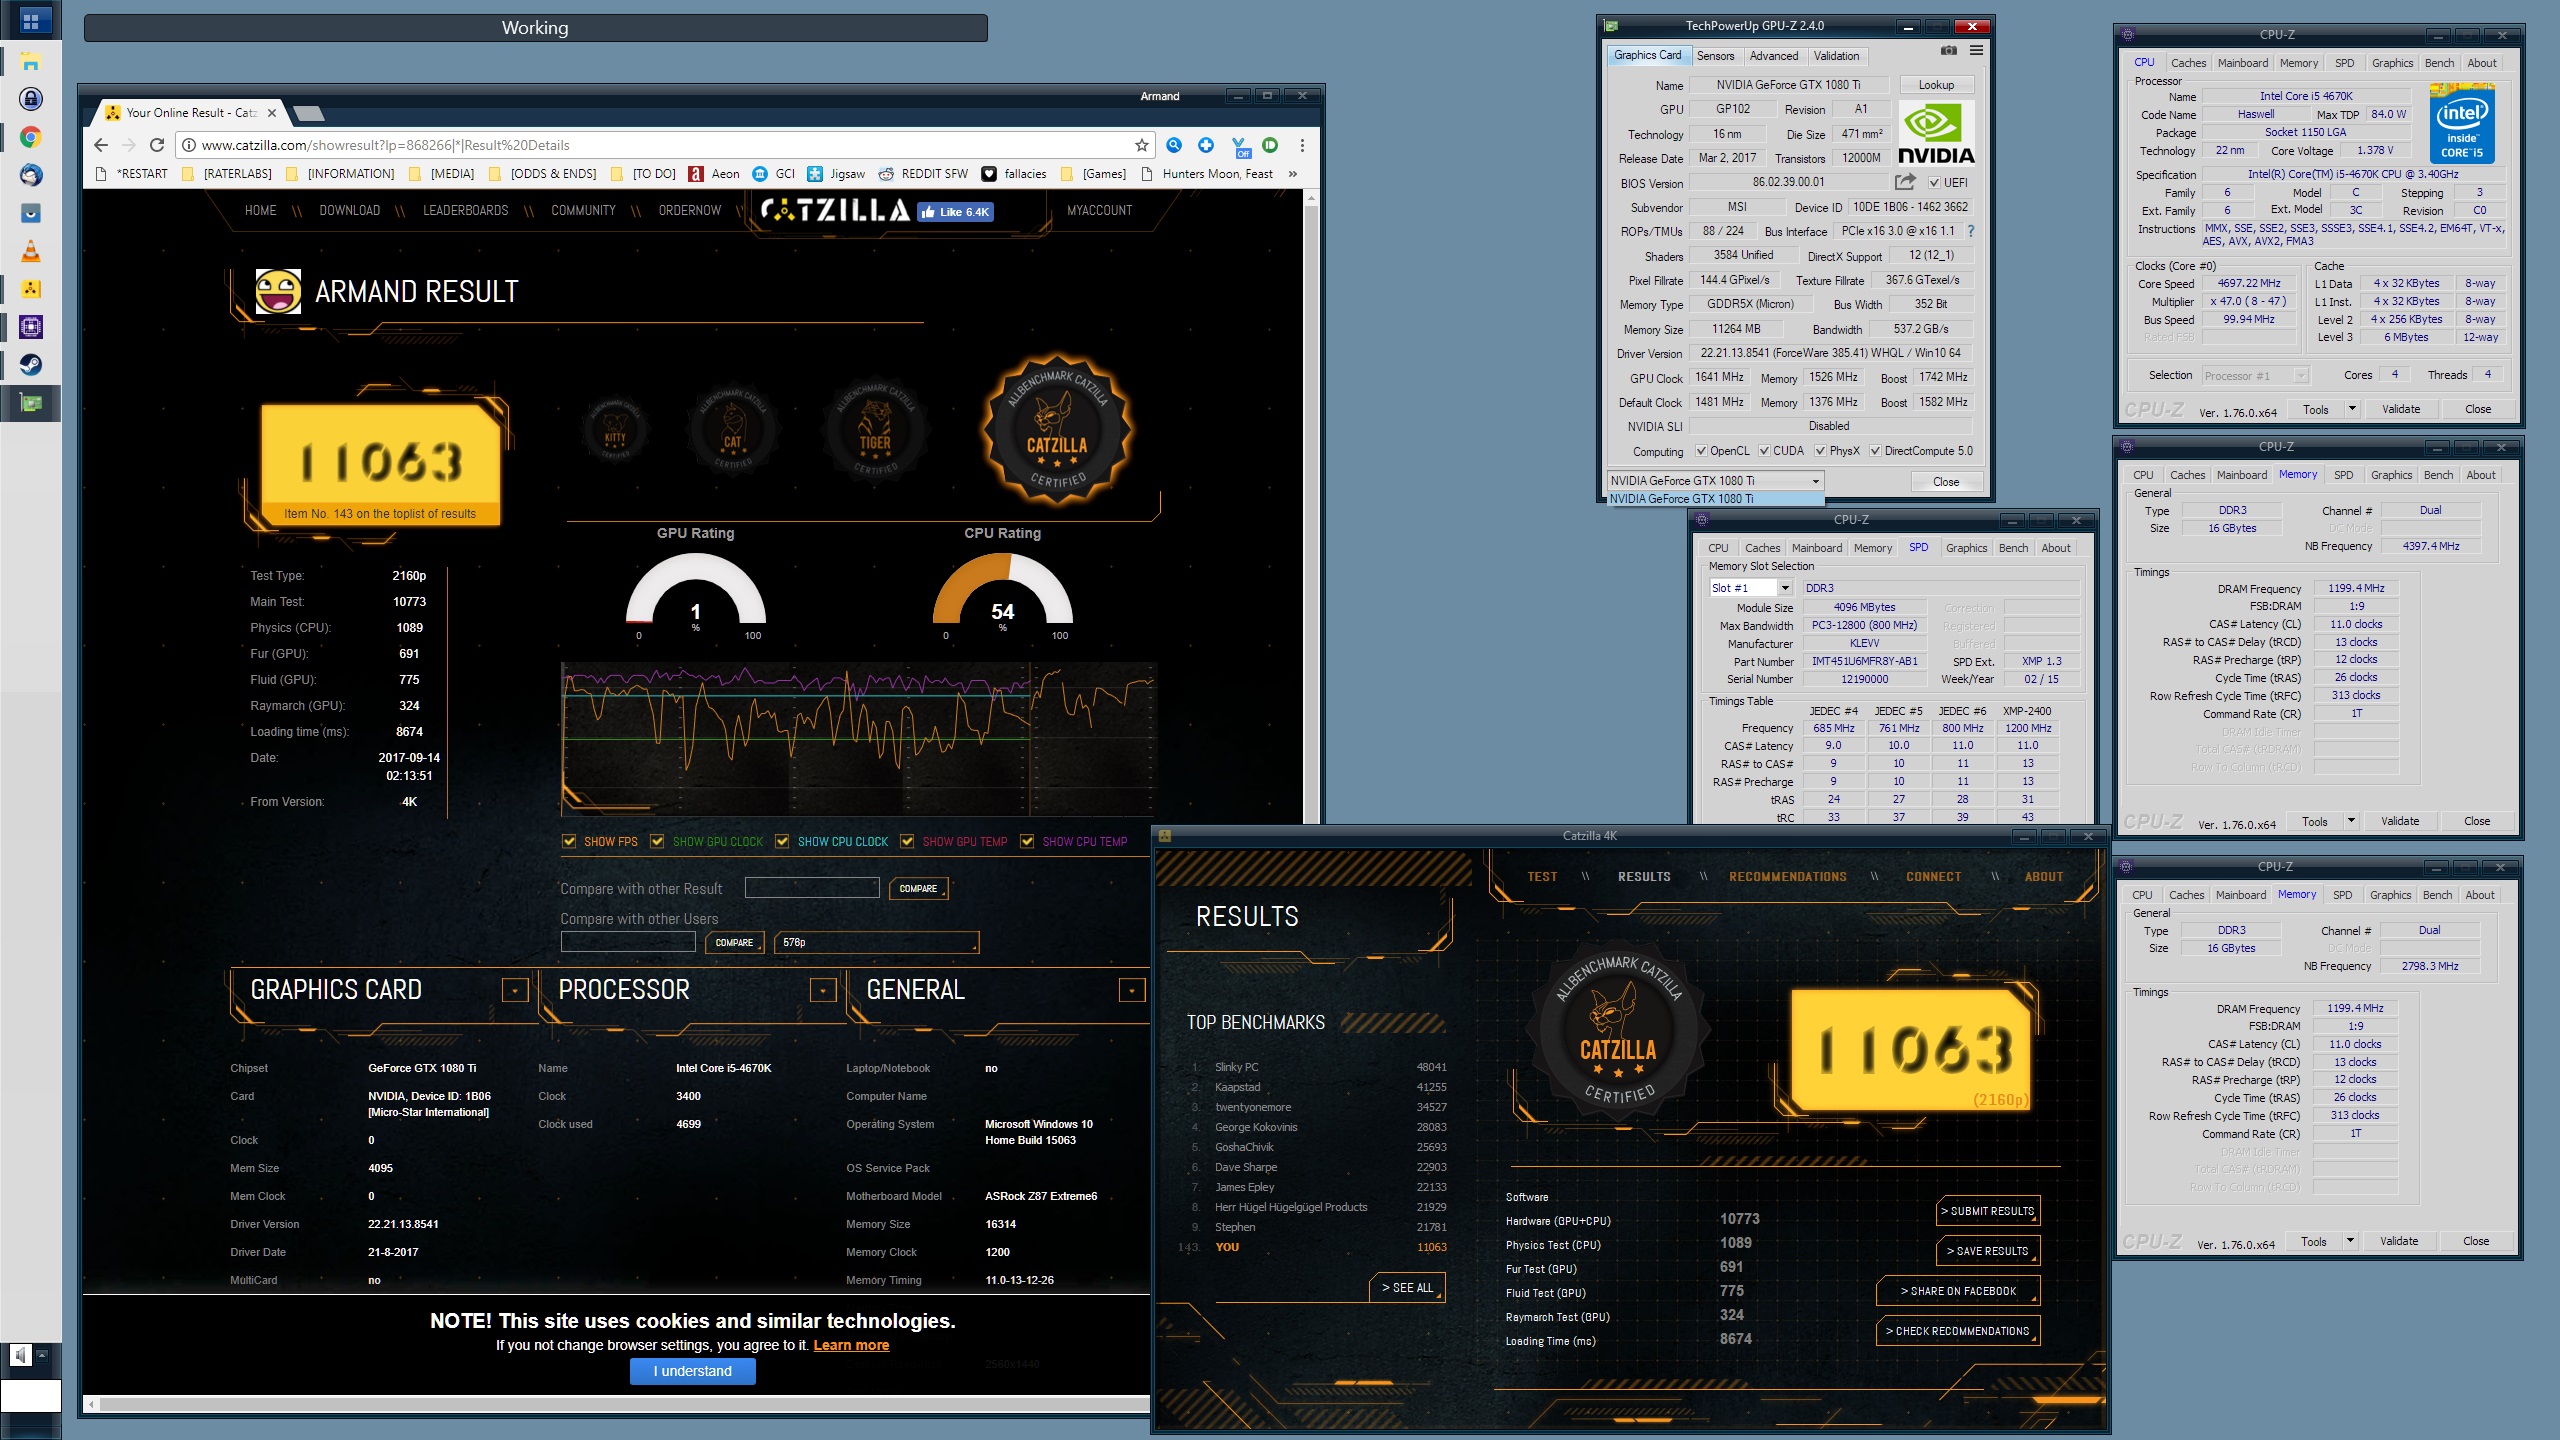Click the share BIOS arrow icon in GPU-Z
Screen dimensions: 2560x1440
[x=1905, y=182]
